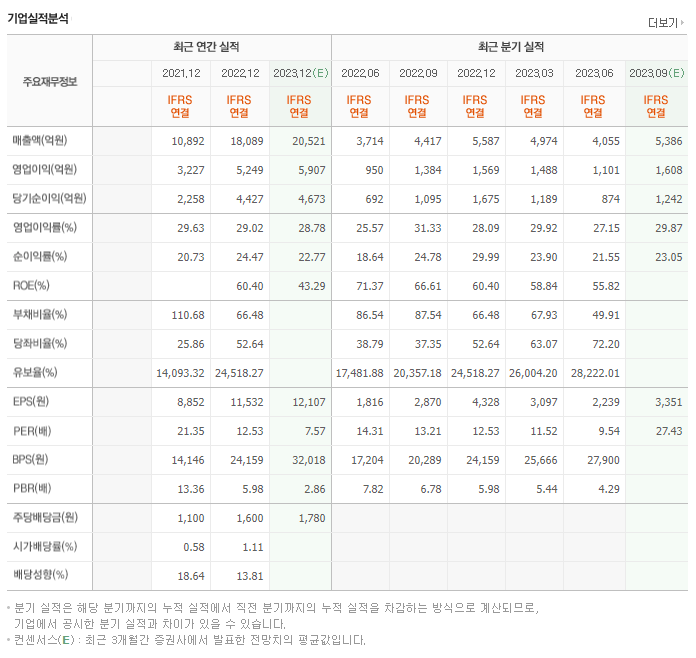Click the 영업이익(억원) row label
Viewport: 696px width, 658px height.
[x=45, y=170]
